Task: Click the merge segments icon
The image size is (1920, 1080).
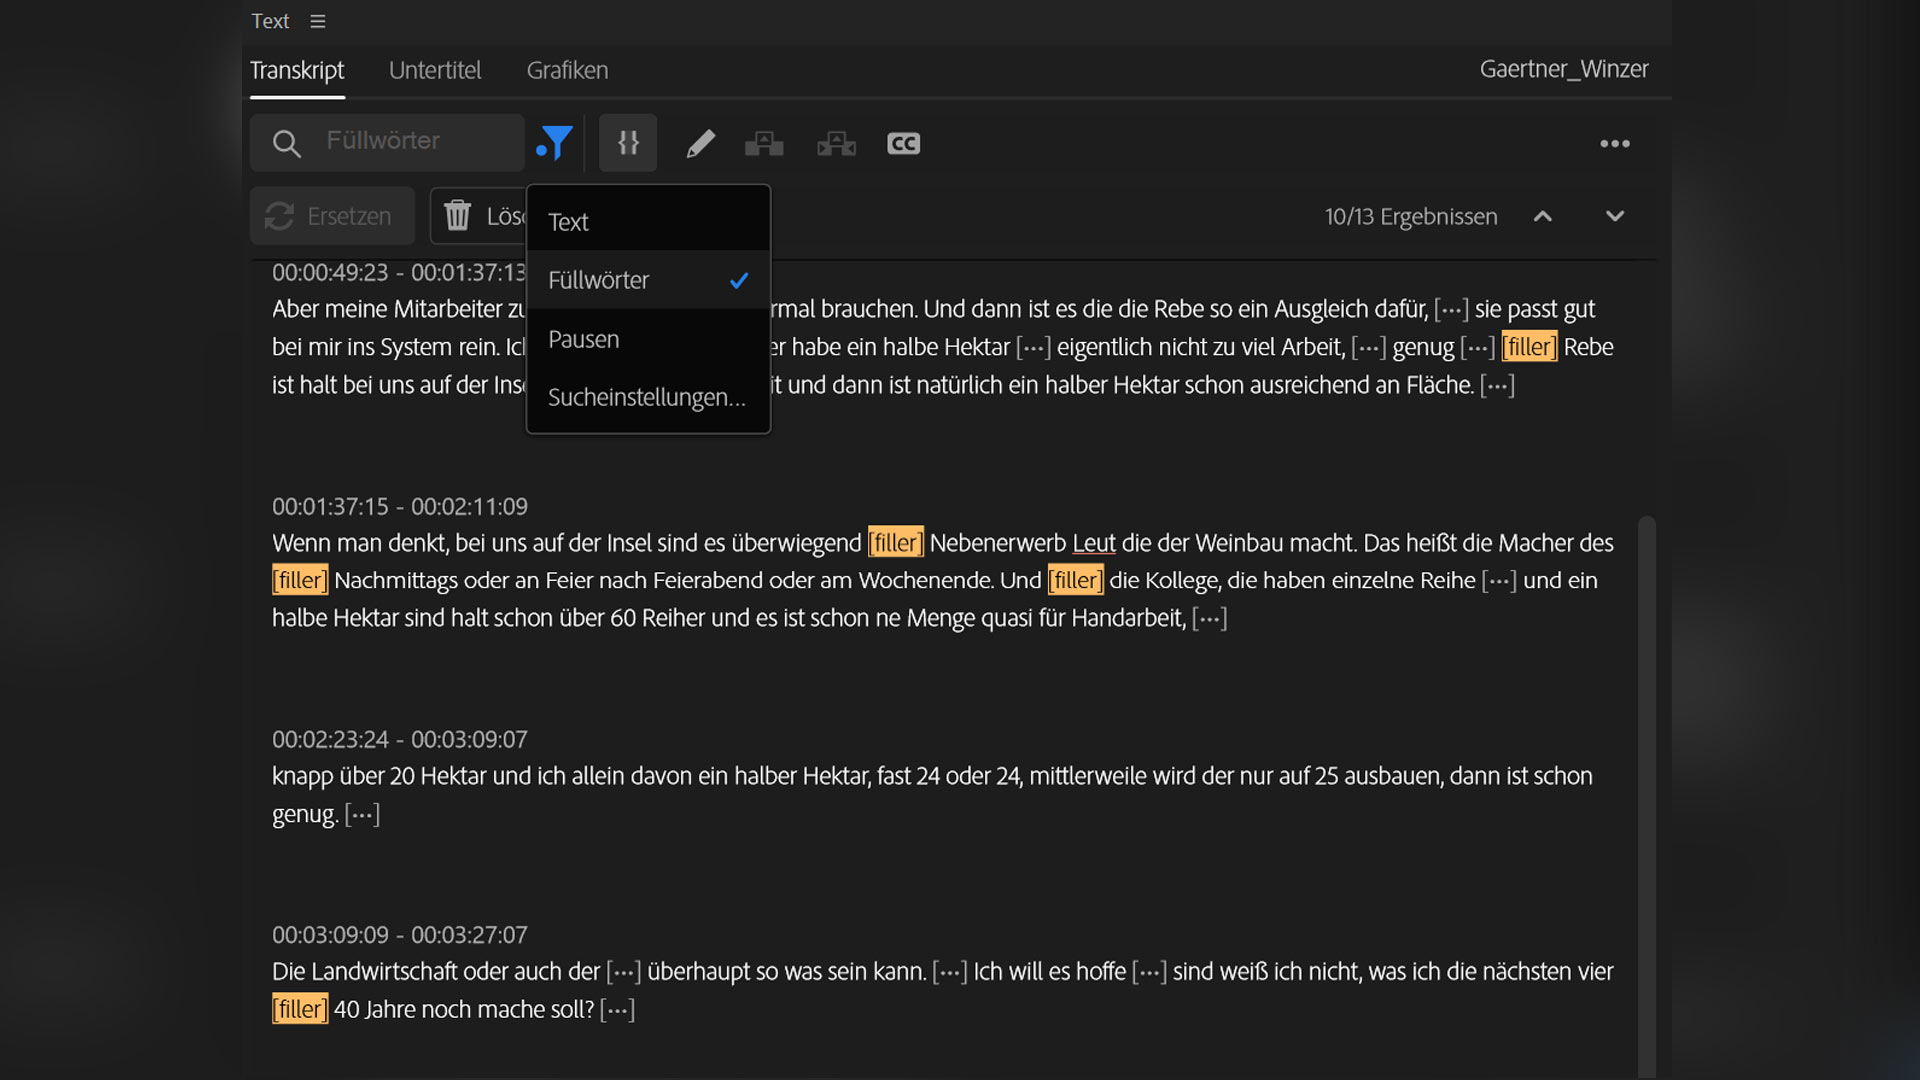Action: coord(764,143)
